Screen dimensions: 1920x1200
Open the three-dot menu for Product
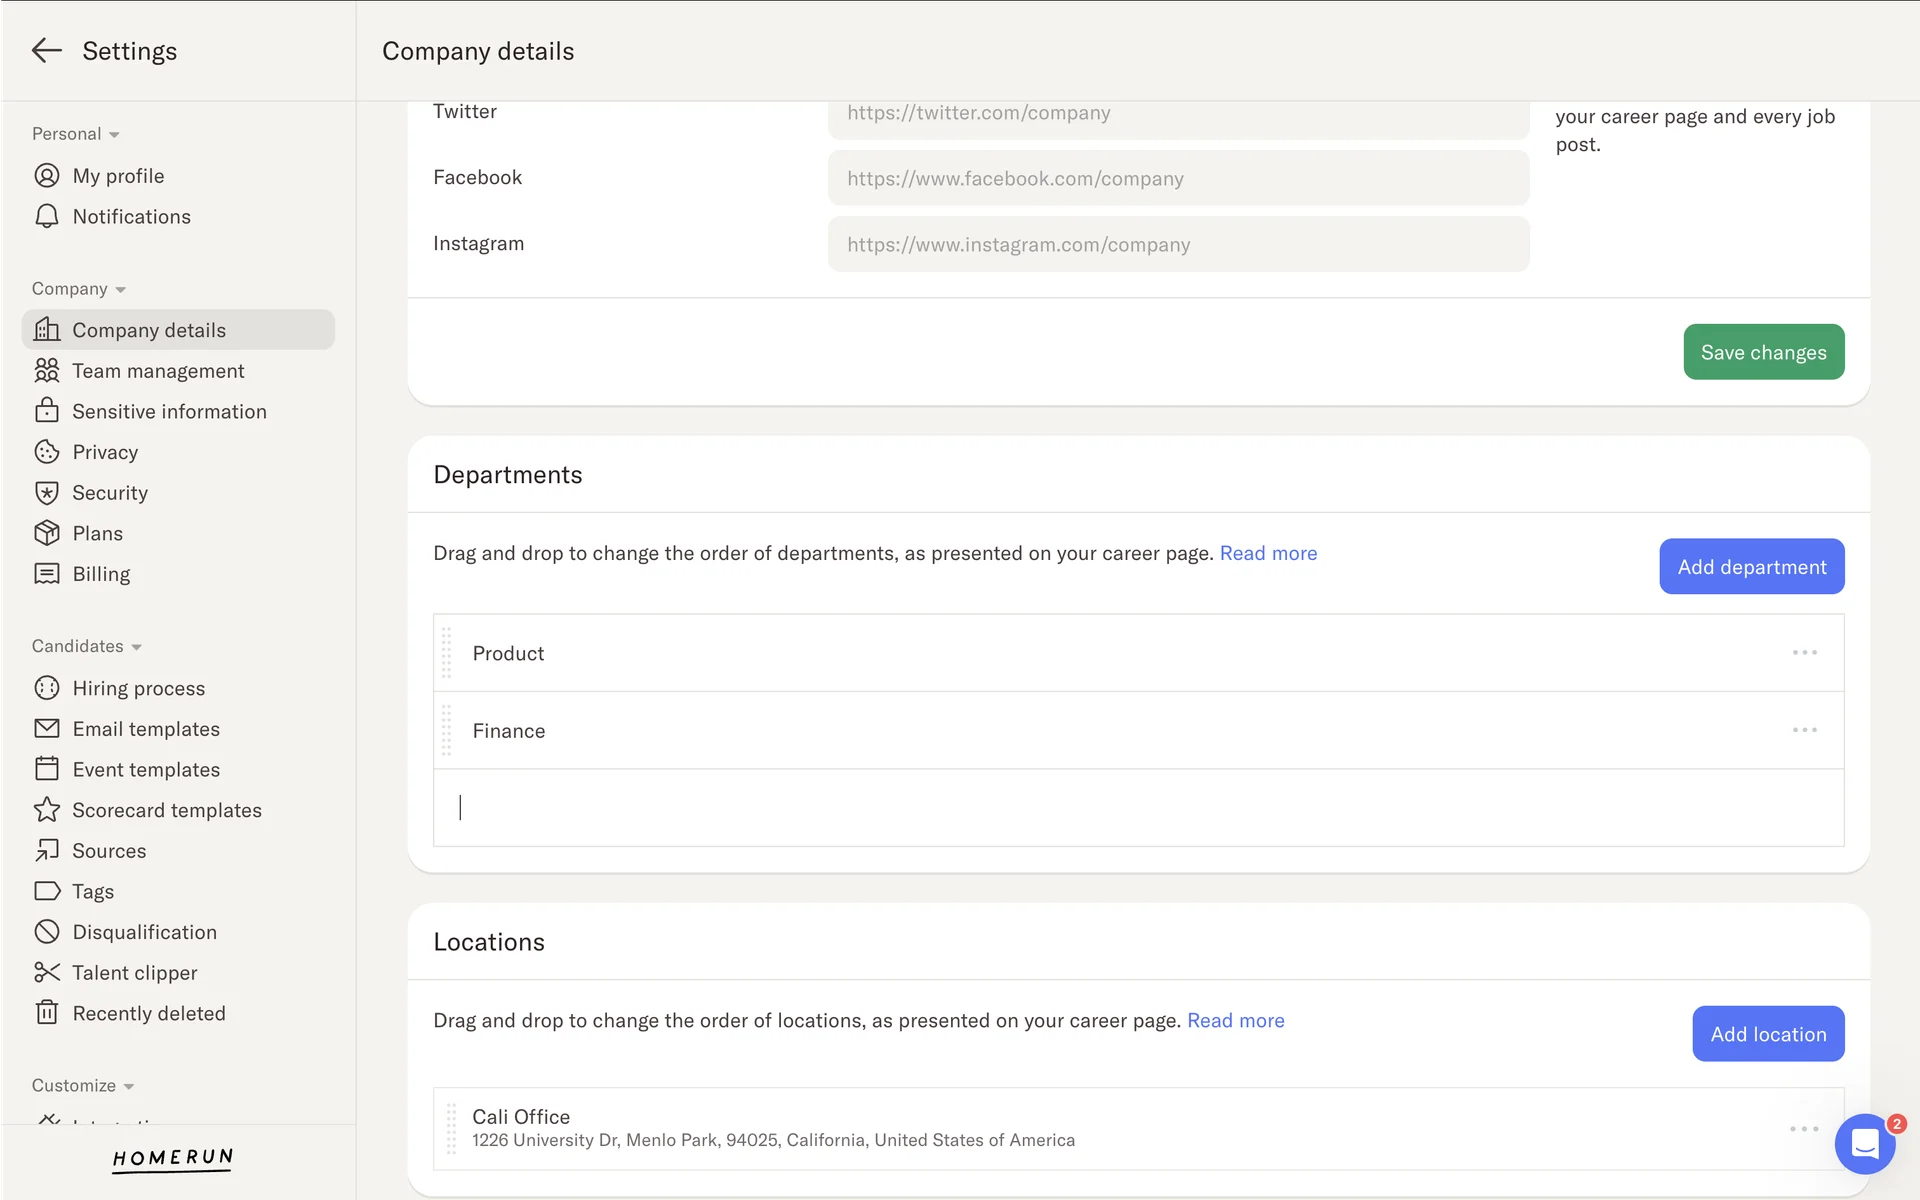pyautogui.click(x=1804, y=653)
